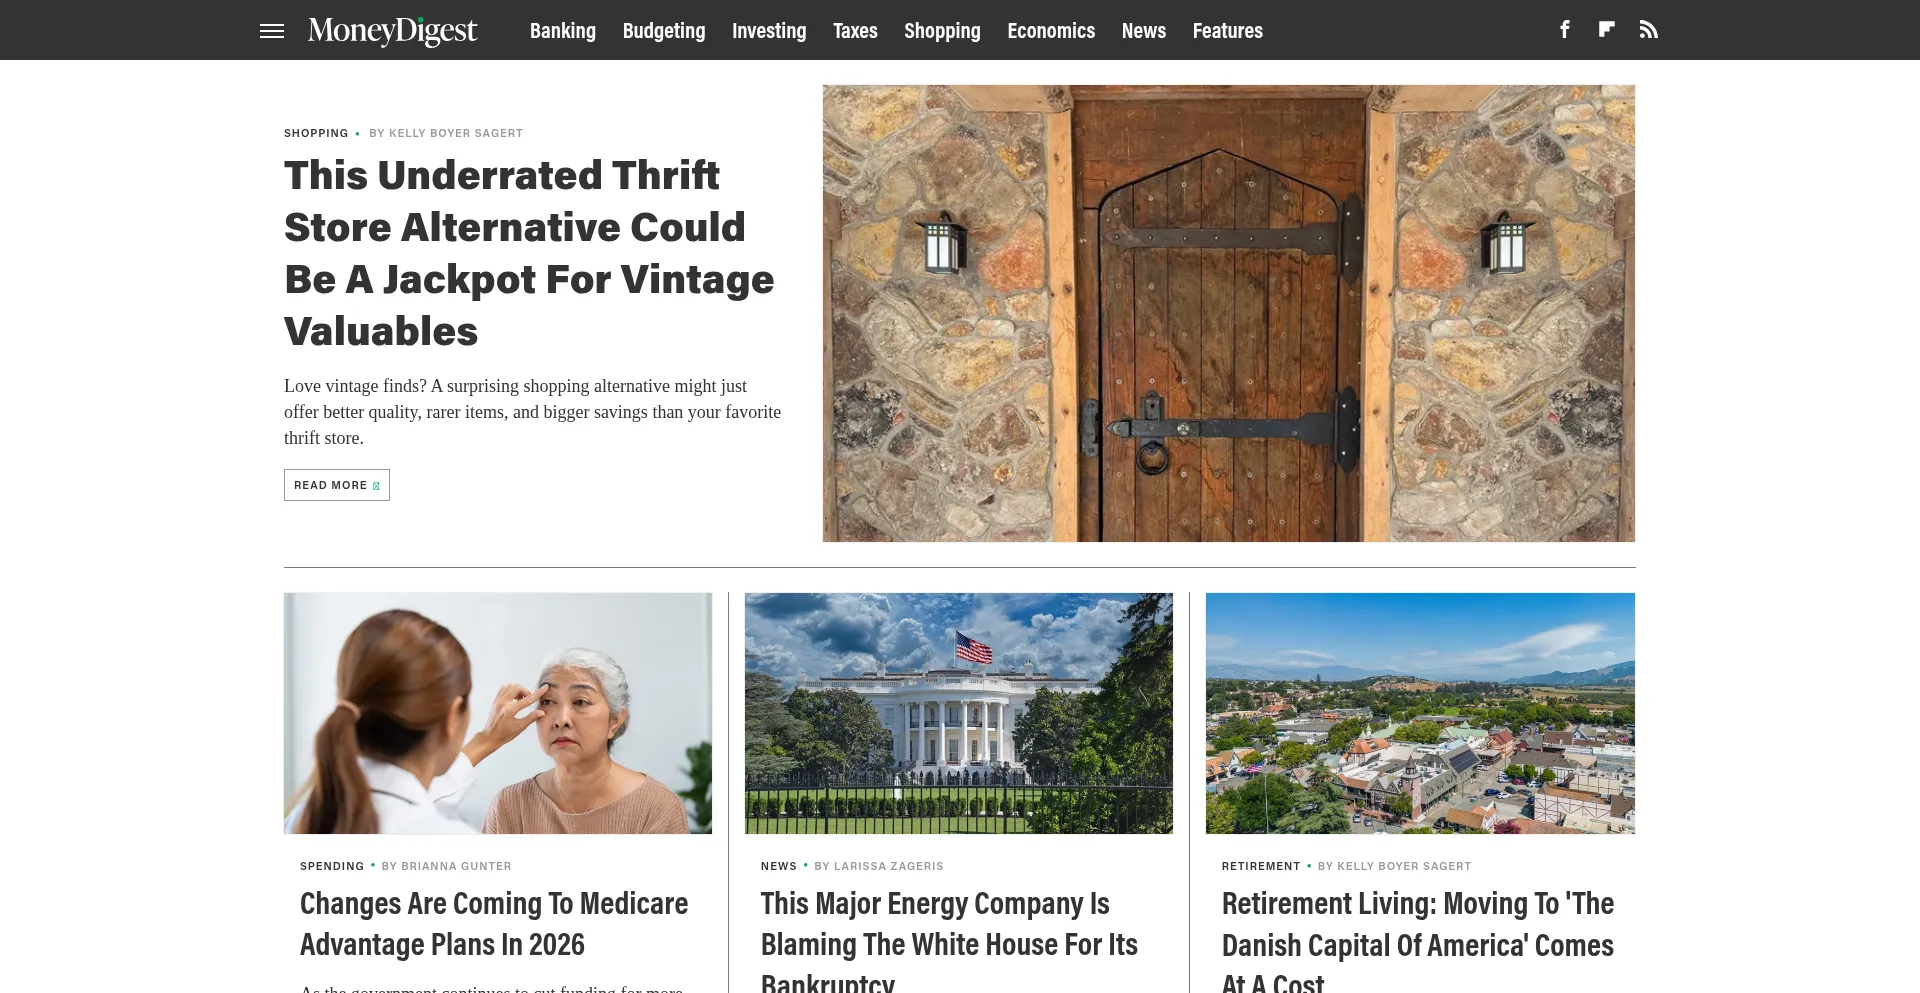The image size is (1920, 993).
Task: Open the Facebook social icon
Action: coord(1565,30)
